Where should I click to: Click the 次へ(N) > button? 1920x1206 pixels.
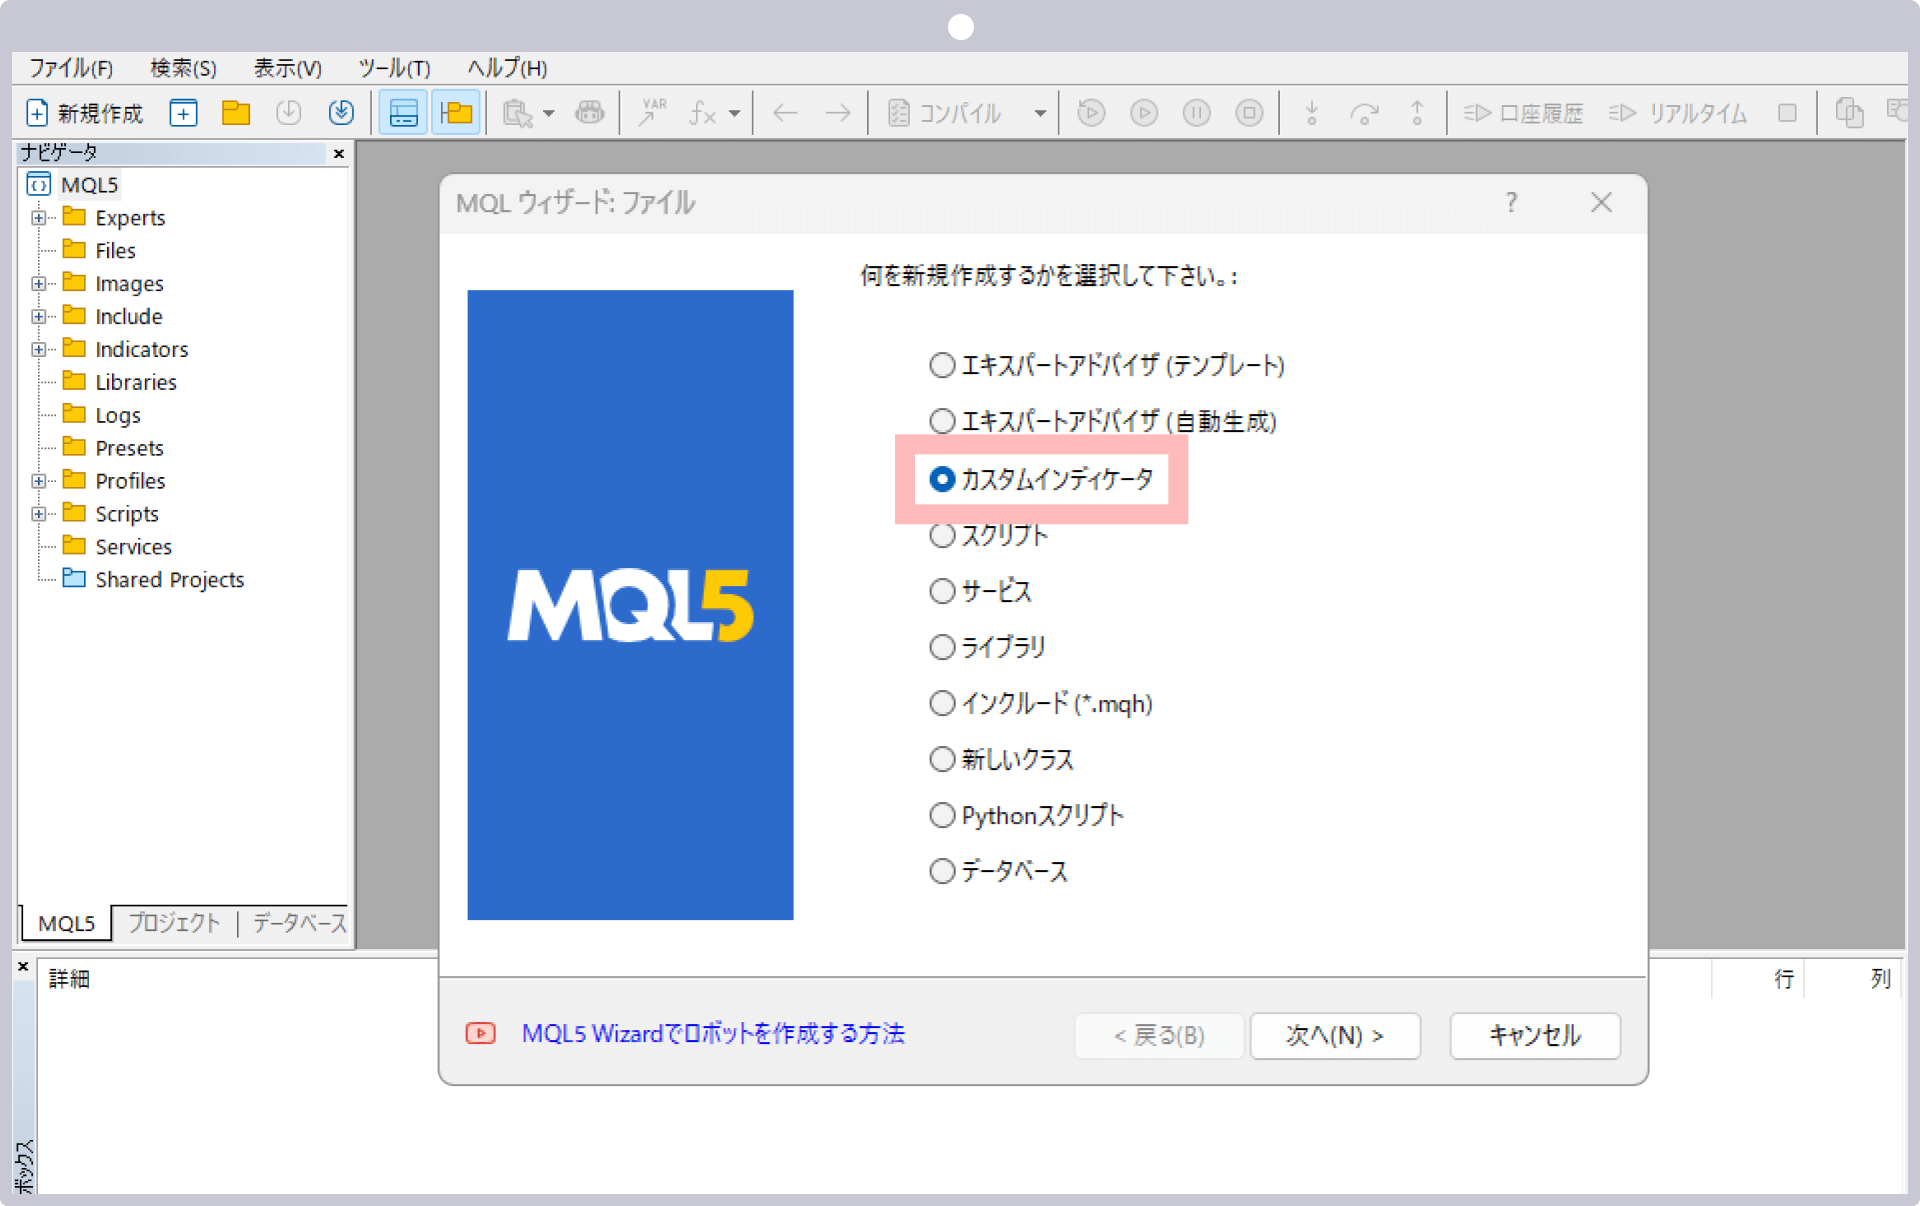(1335, 1035)
